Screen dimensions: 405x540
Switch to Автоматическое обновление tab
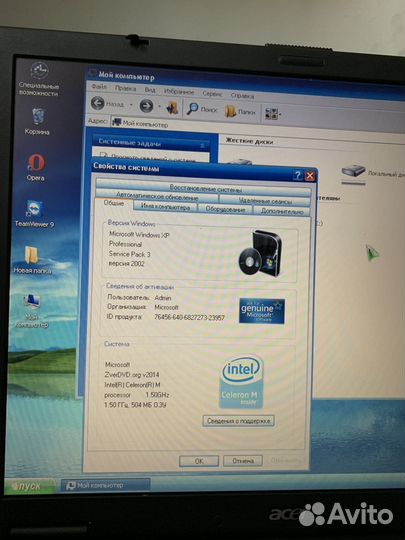click(x=157, y=196)
